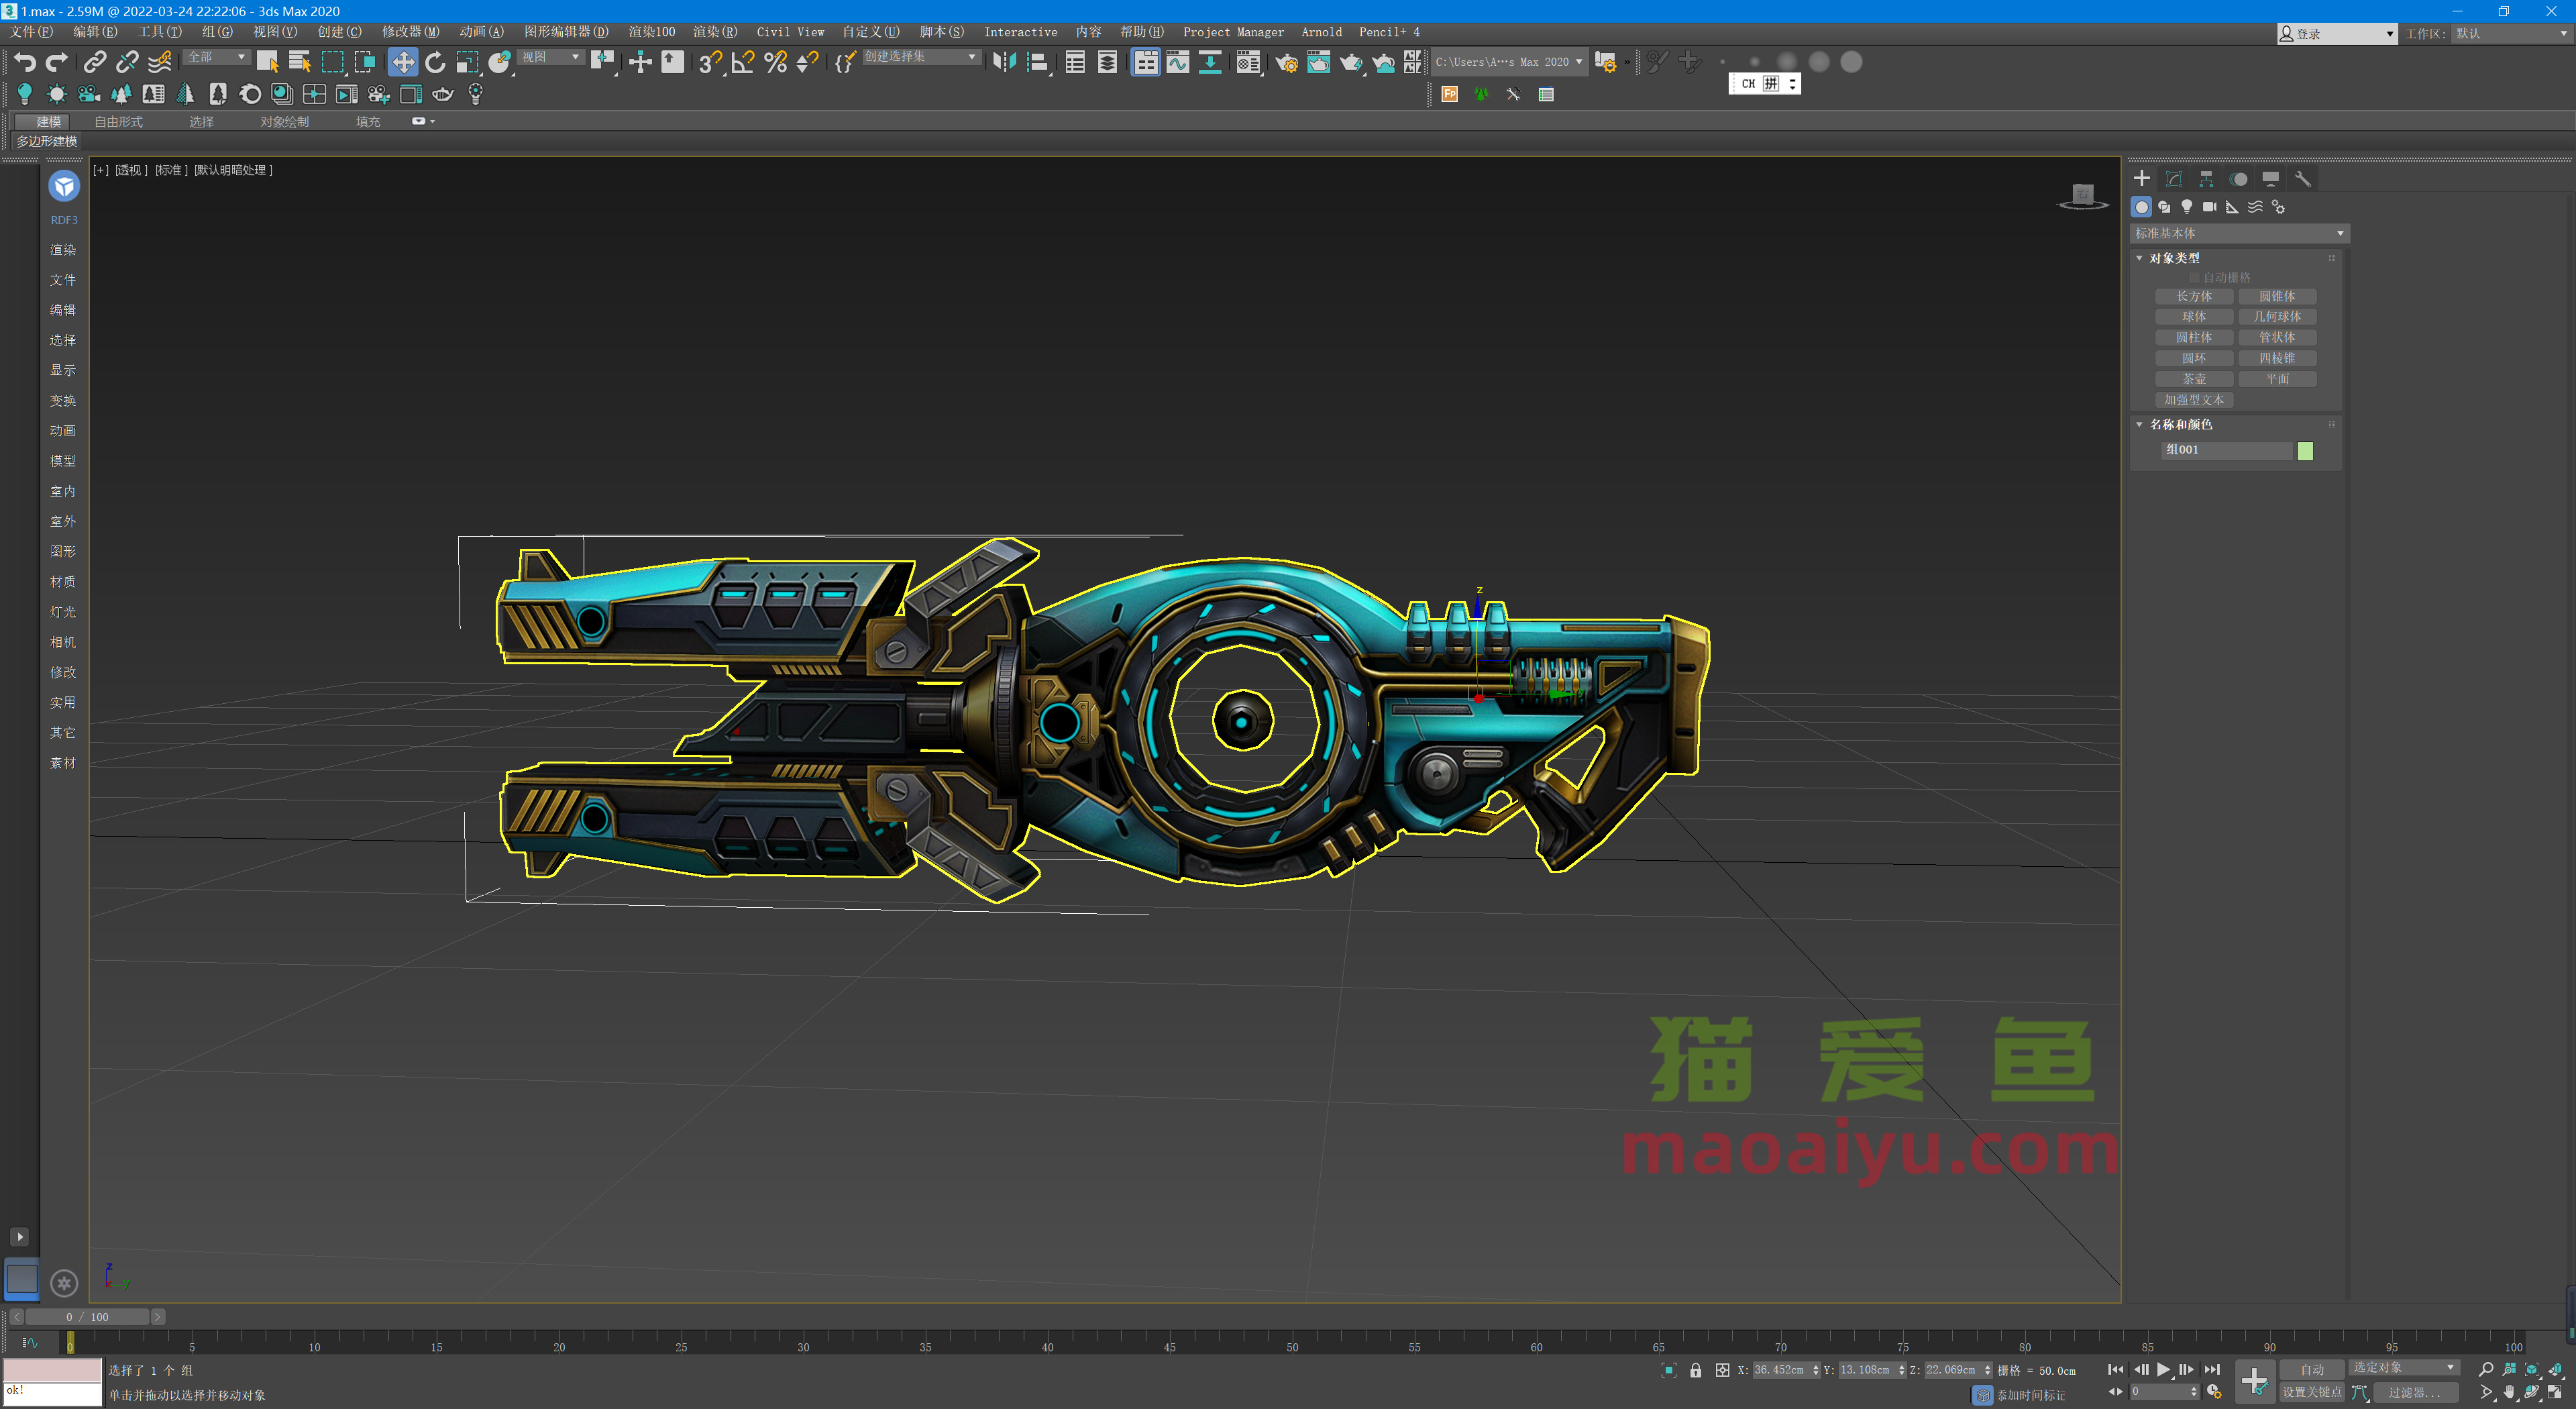Click the Play Animation button
The width and height of the screenshot is (2576, 1409).
[x=2163, y=1369]
